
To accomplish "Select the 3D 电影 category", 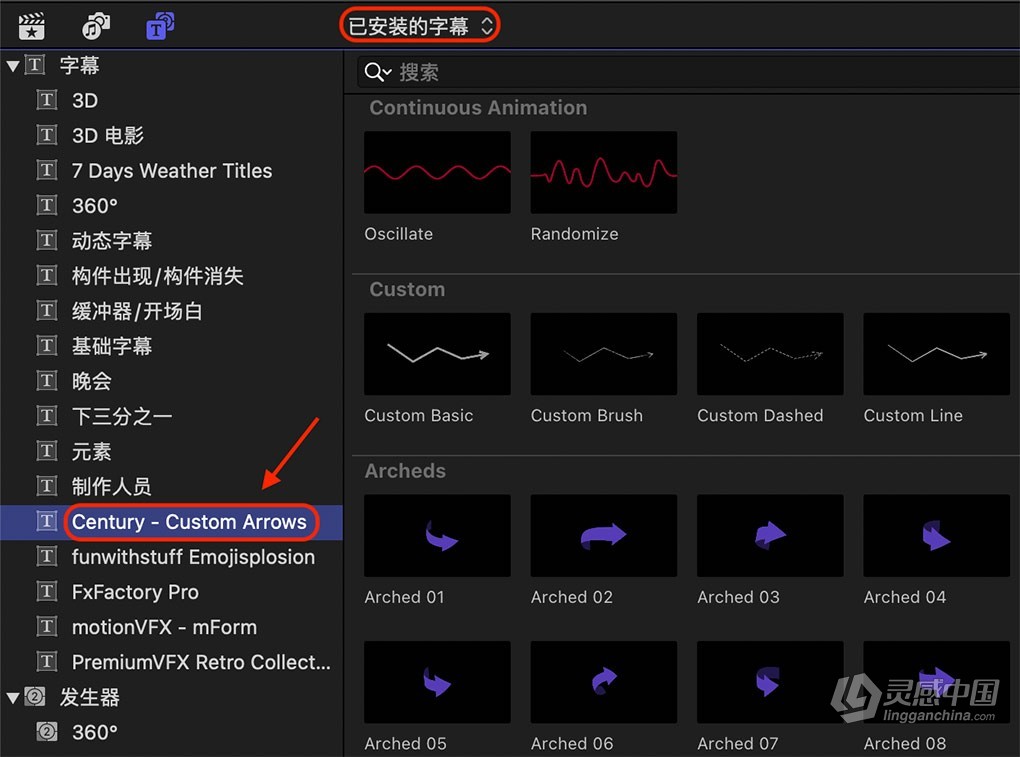I will (107, 135).
